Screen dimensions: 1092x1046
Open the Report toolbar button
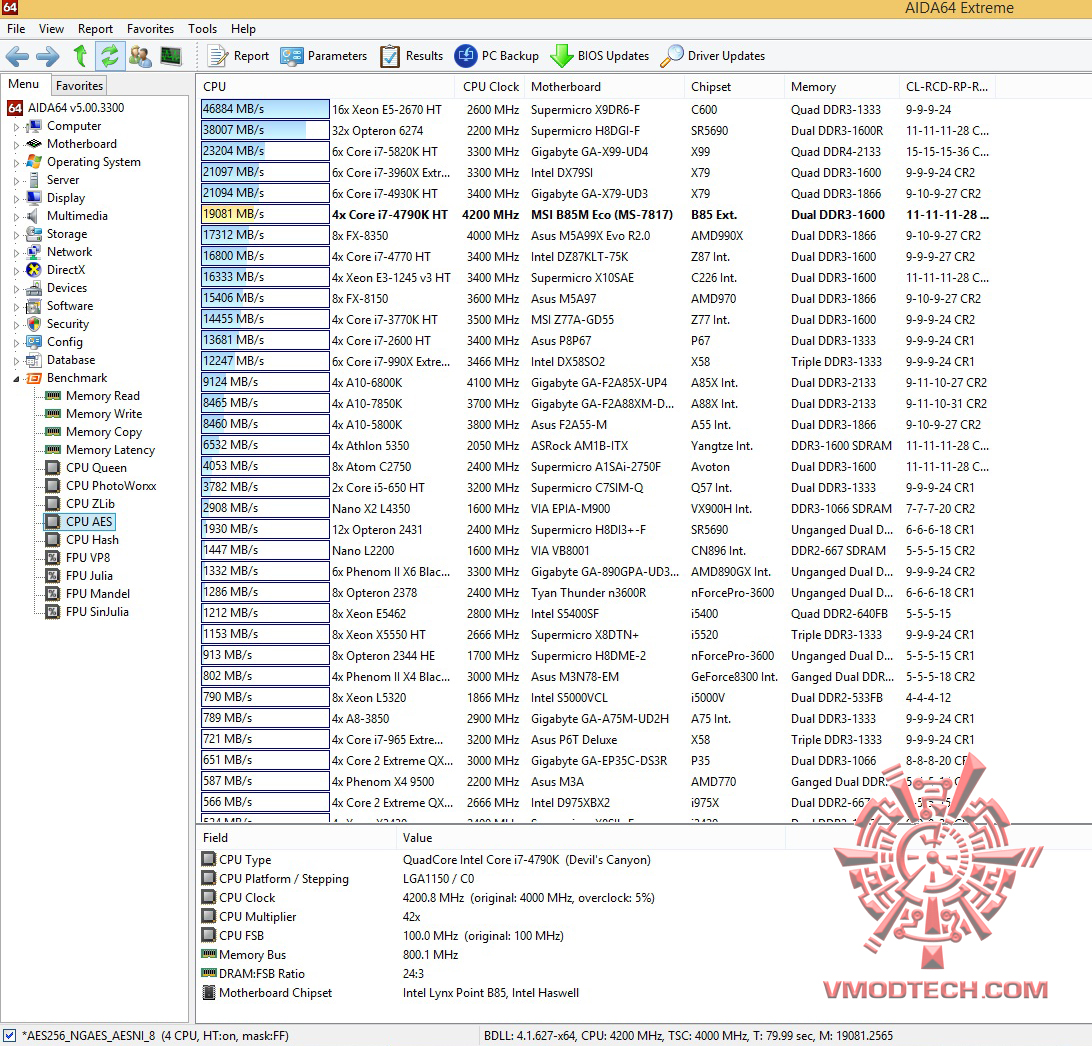239,56
